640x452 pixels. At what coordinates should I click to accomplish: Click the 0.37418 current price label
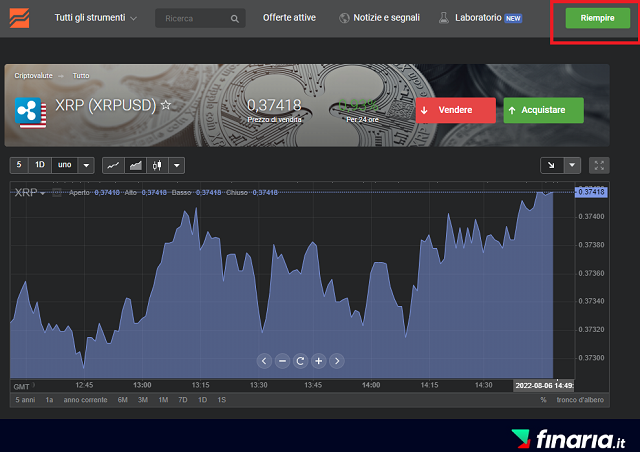591,192
